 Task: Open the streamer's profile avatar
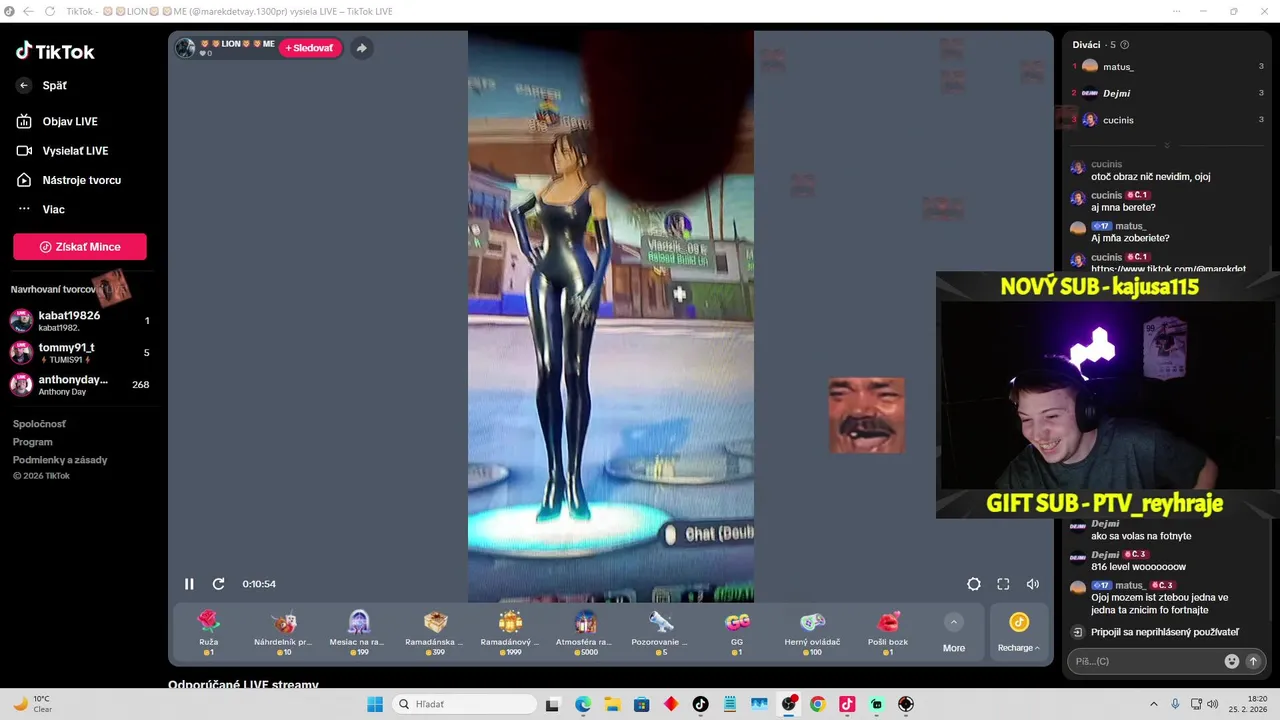point(185,48)
